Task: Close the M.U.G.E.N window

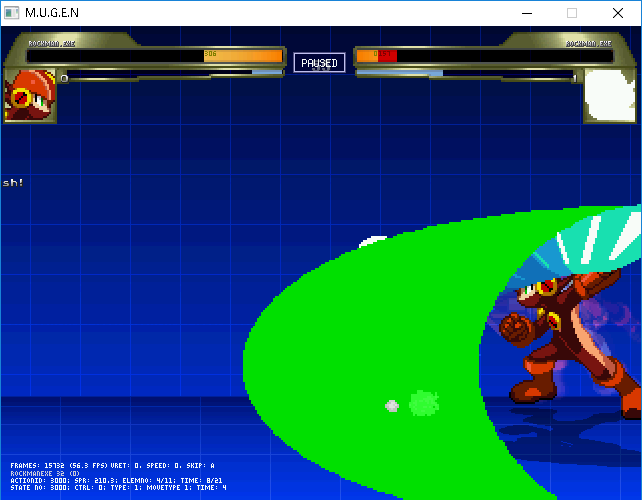Action: click(618, 13)
